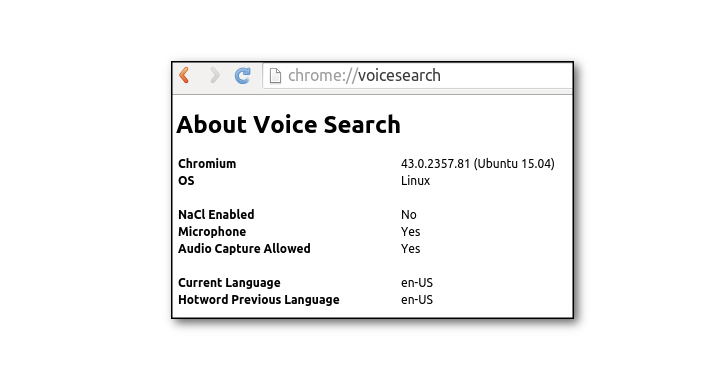Select the Yes value next to Microphone
705x374 pixels.
coord(411,232)
